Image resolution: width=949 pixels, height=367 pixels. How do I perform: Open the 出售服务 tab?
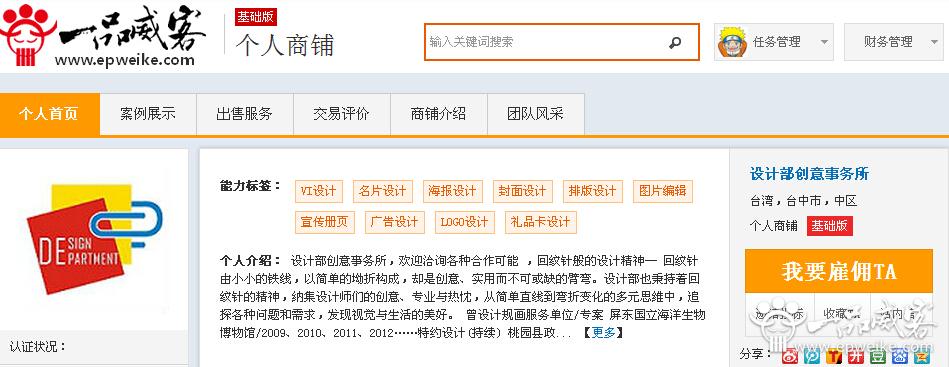[245, 114]
